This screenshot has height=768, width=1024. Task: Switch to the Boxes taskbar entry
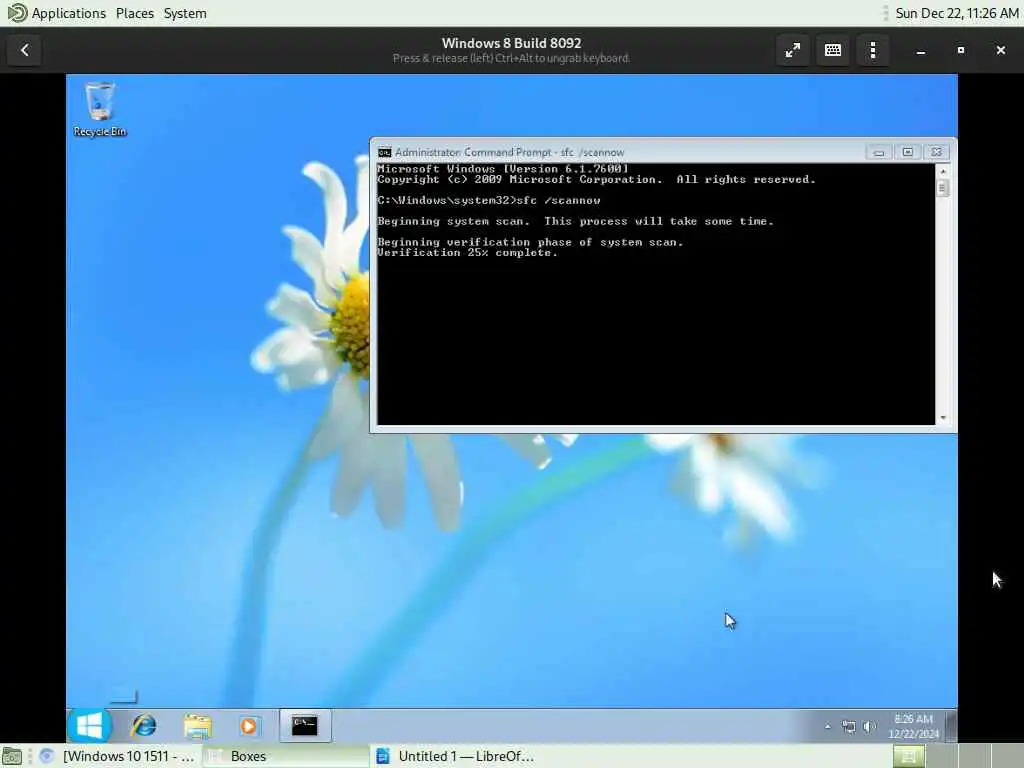pyautogui.click(x=285, y=756)
